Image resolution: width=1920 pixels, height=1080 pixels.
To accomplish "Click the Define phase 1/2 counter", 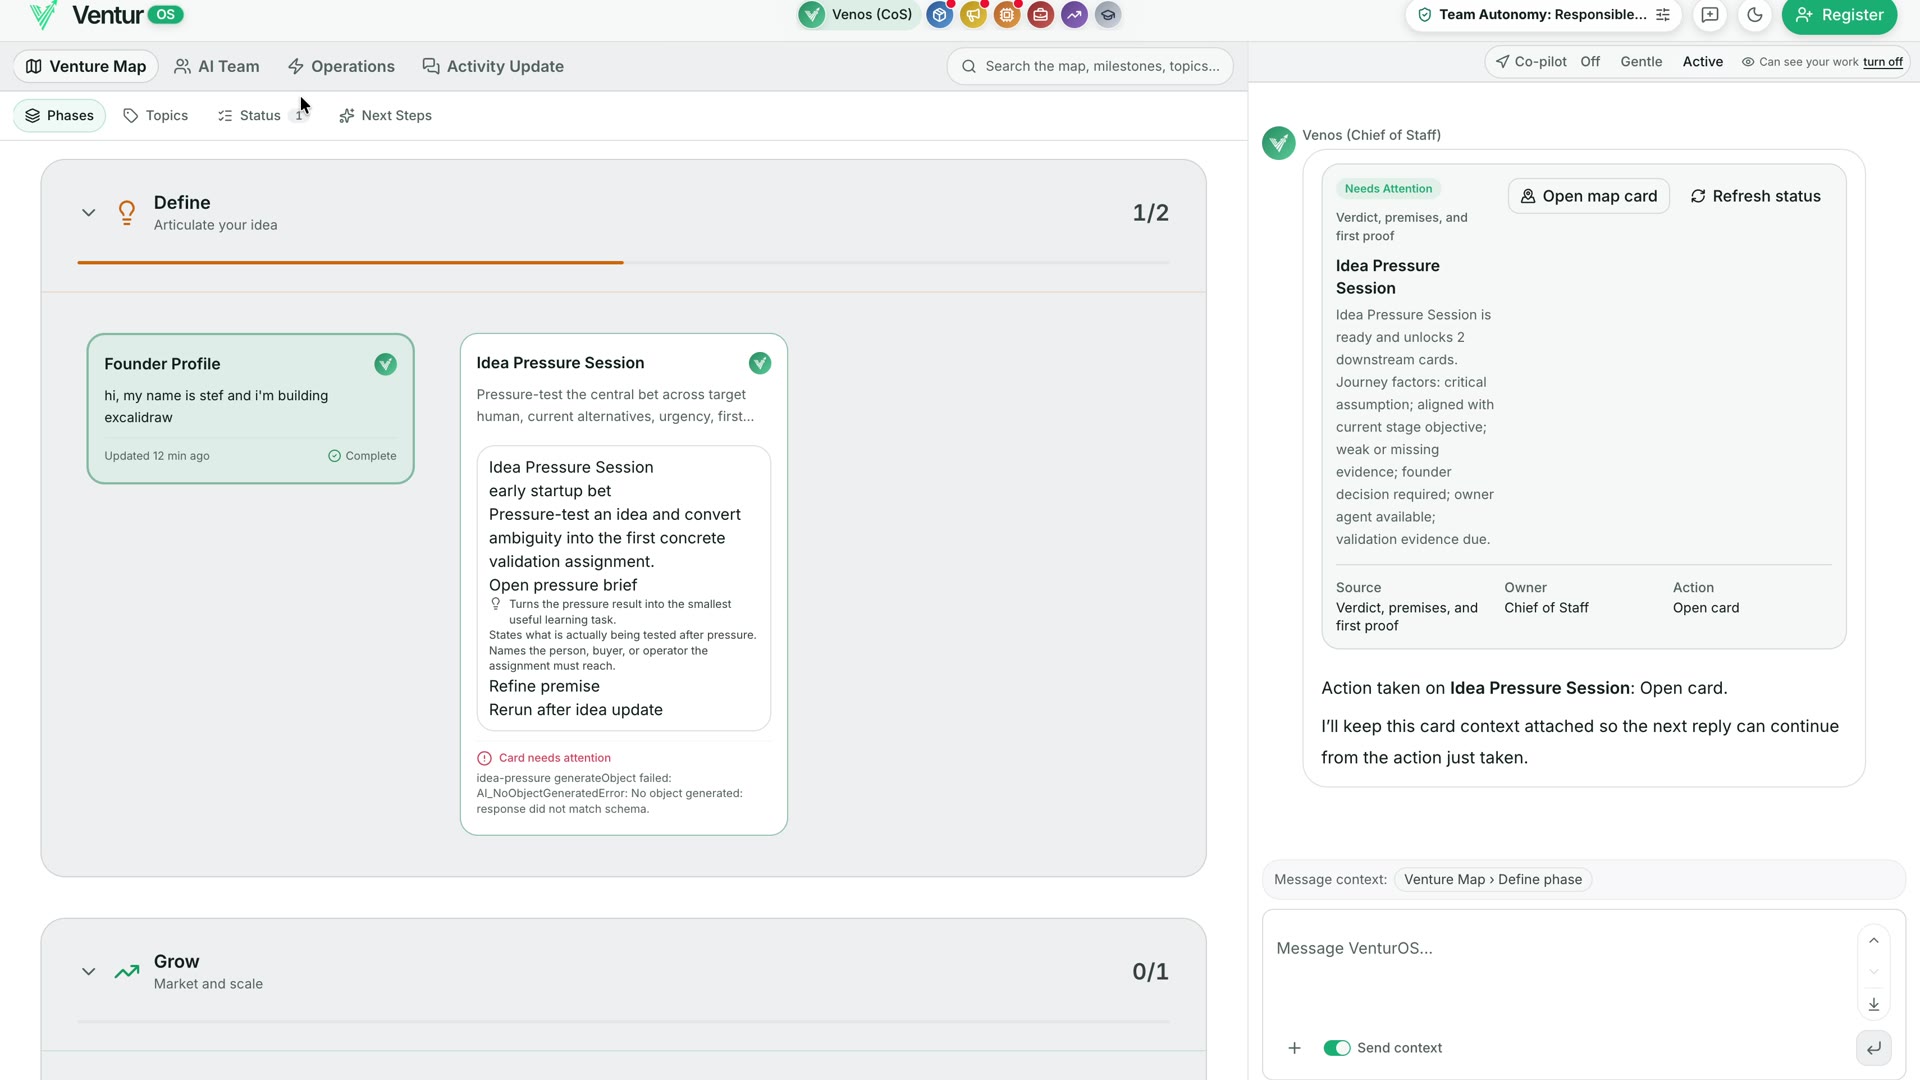I will tap(1150, 213).
